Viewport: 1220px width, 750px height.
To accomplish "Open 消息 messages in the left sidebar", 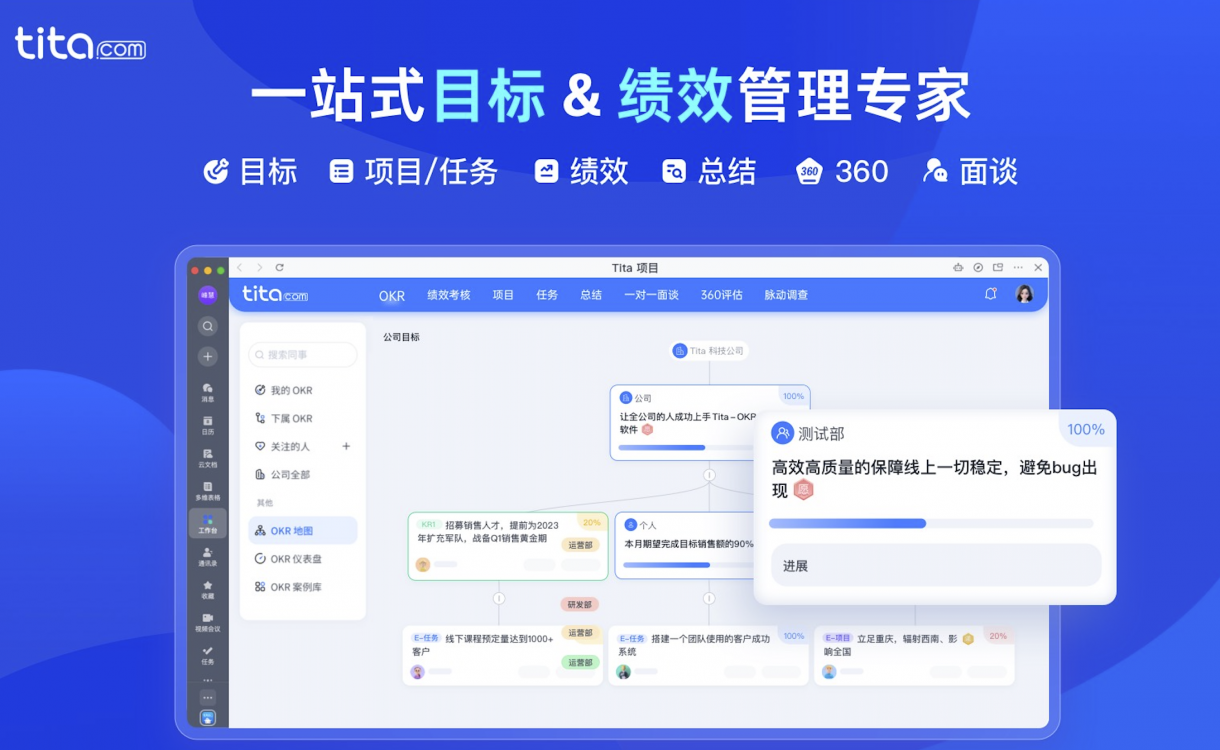I will 208,391.
